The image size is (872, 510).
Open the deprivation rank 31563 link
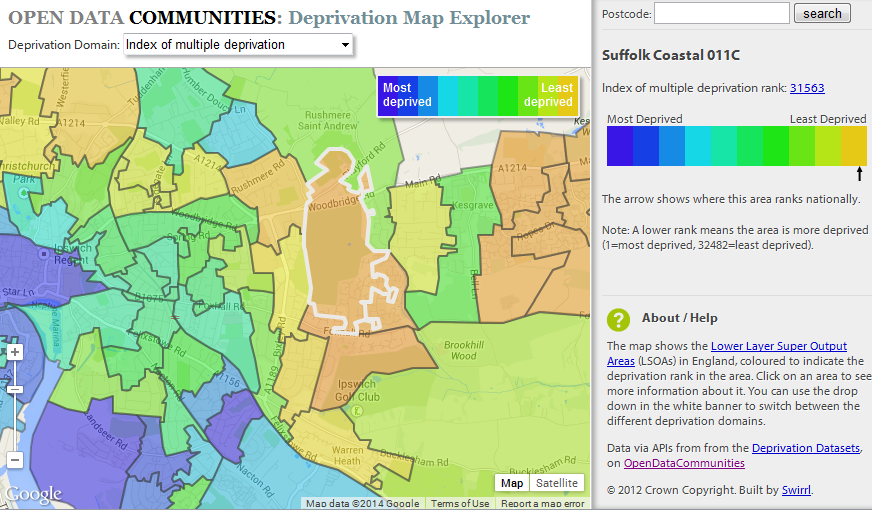point(807,88)
